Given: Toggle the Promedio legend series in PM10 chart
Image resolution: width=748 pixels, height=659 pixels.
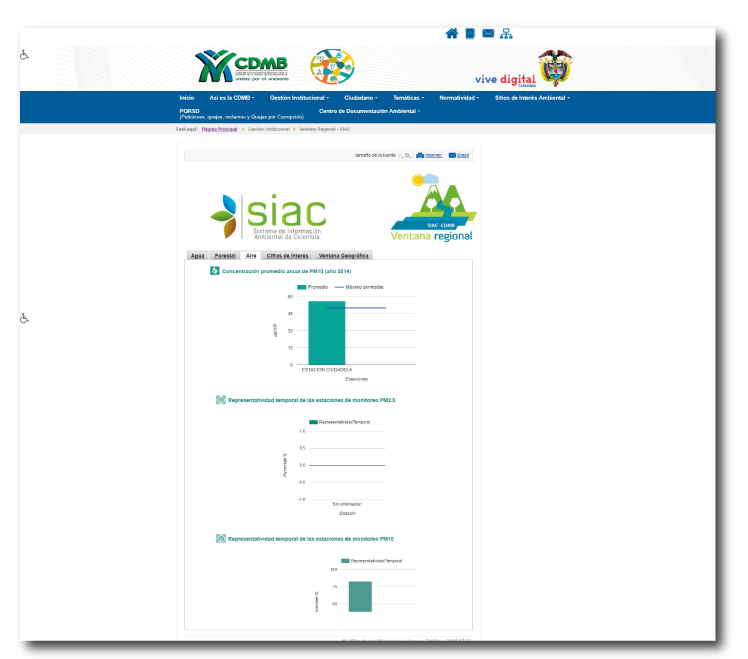Looking at the screenshot, I should point(312,287).
